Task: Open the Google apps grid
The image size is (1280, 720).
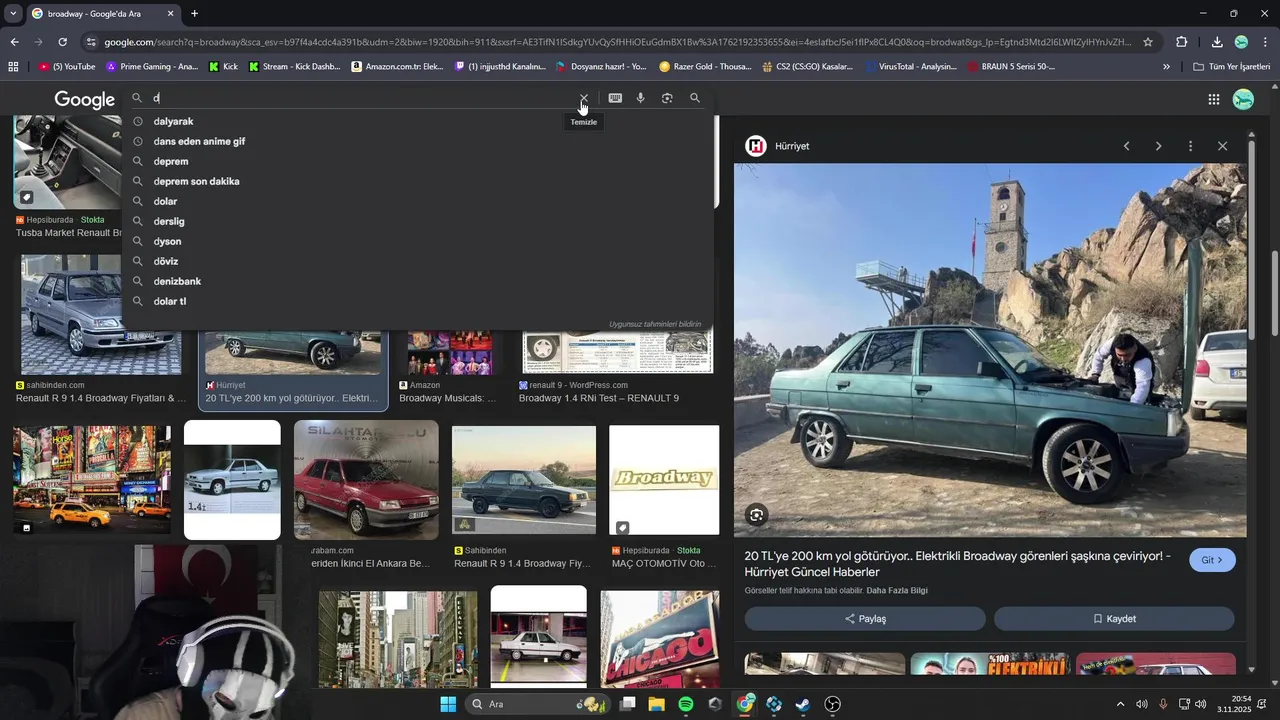Action: [1213, 99]
